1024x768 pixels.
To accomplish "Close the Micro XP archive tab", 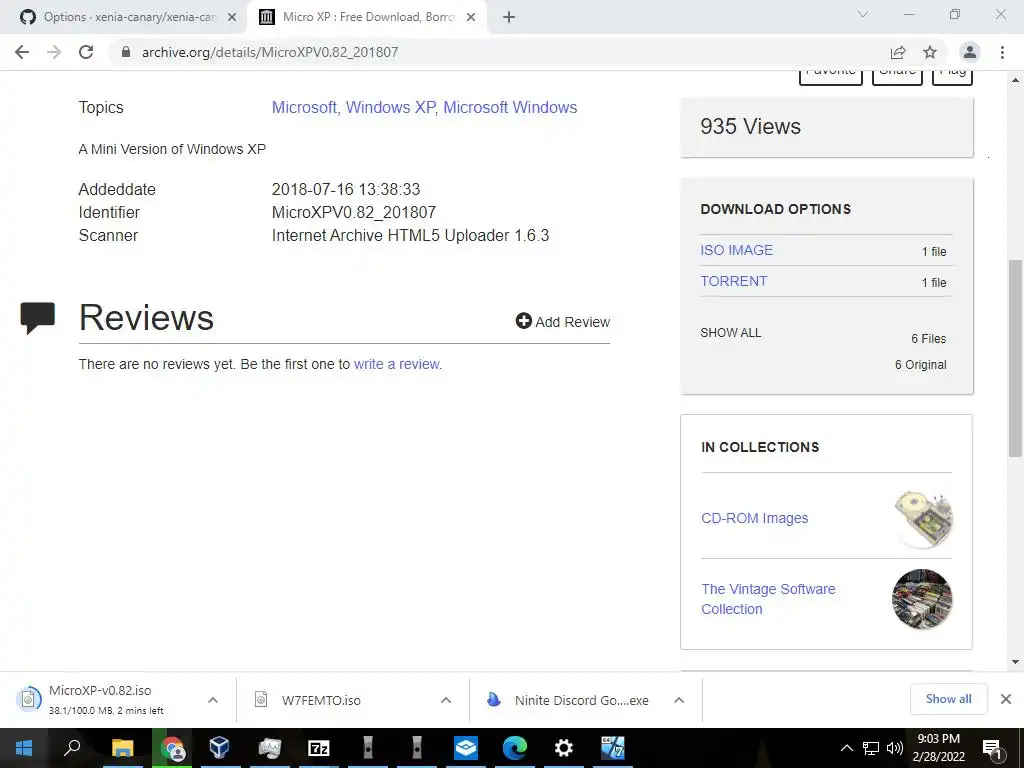I will 471,17.
